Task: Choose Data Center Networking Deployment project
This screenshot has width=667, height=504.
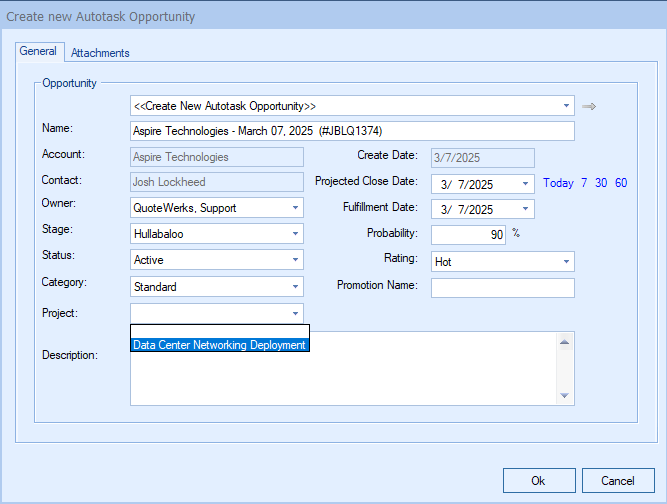Action: point(219,345)
